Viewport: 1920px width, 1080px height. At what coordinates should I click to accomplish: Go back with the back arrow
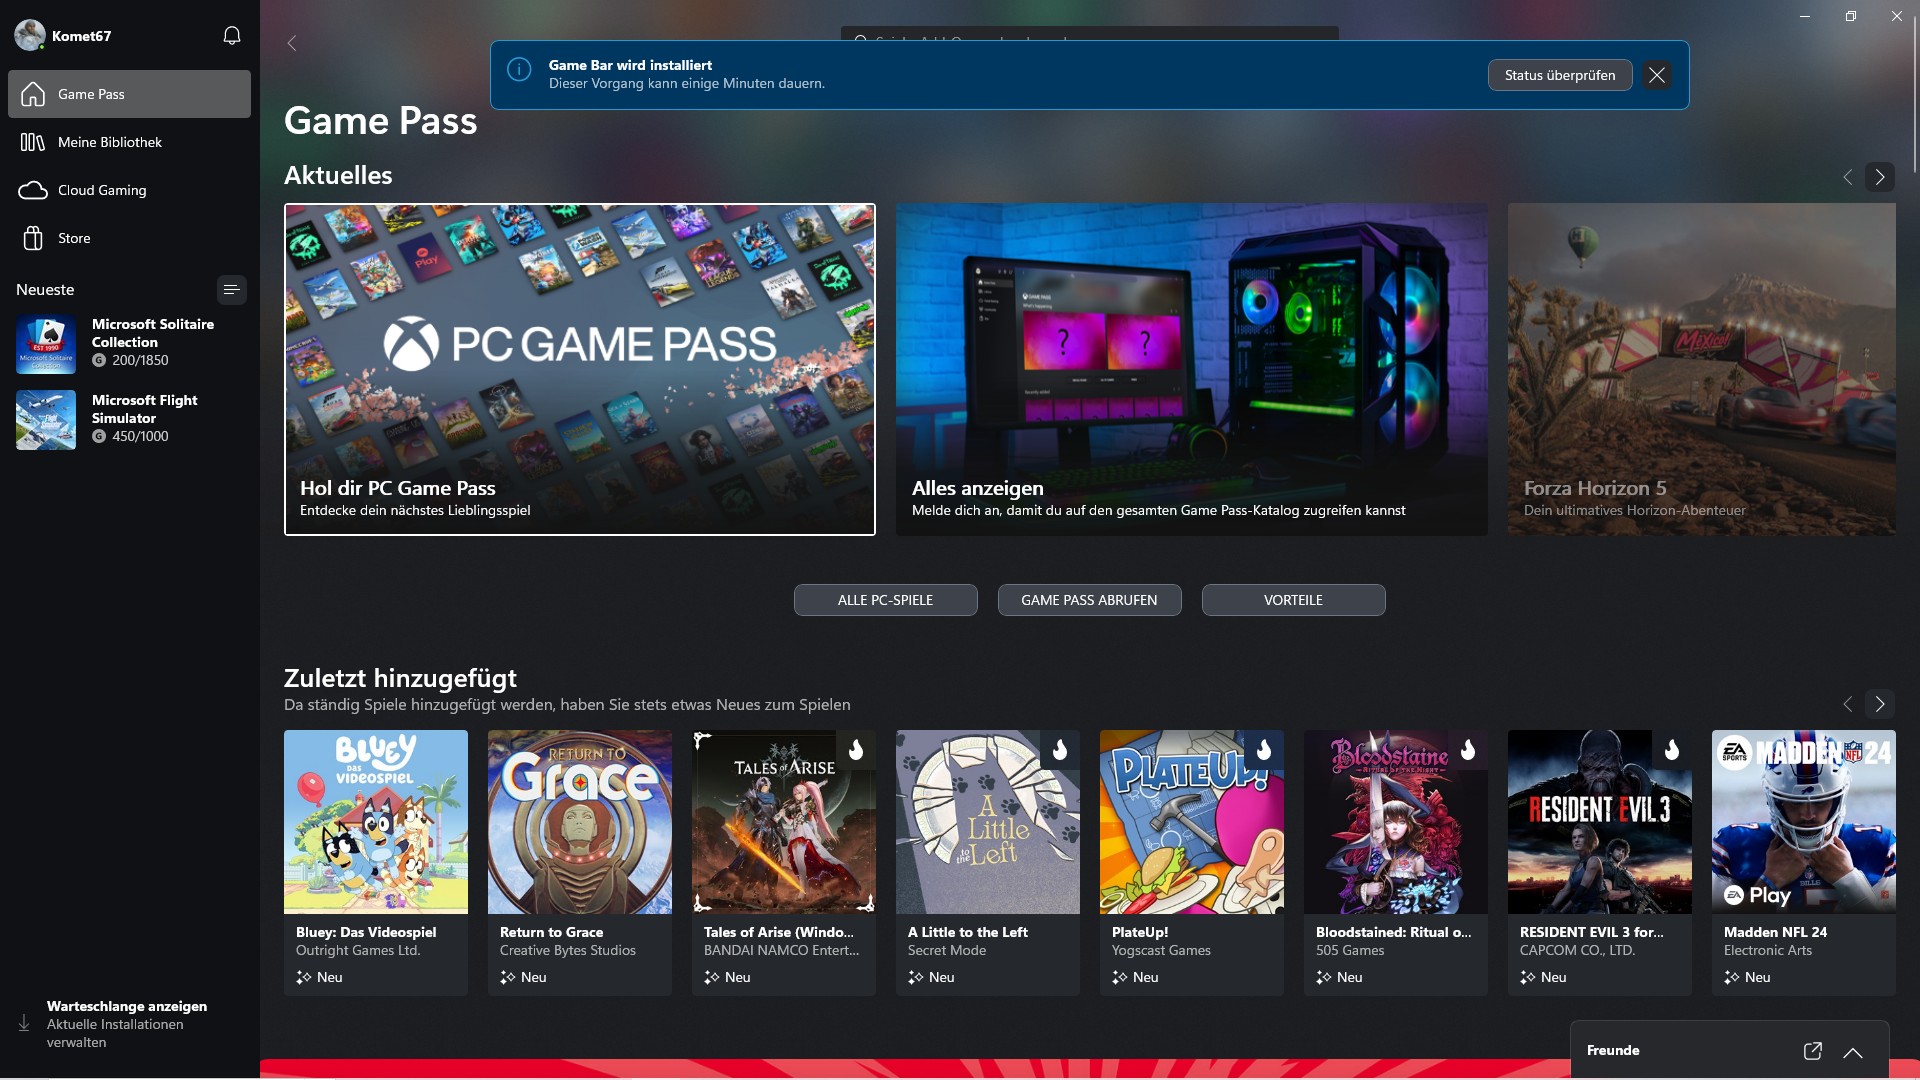coord(292,43)
